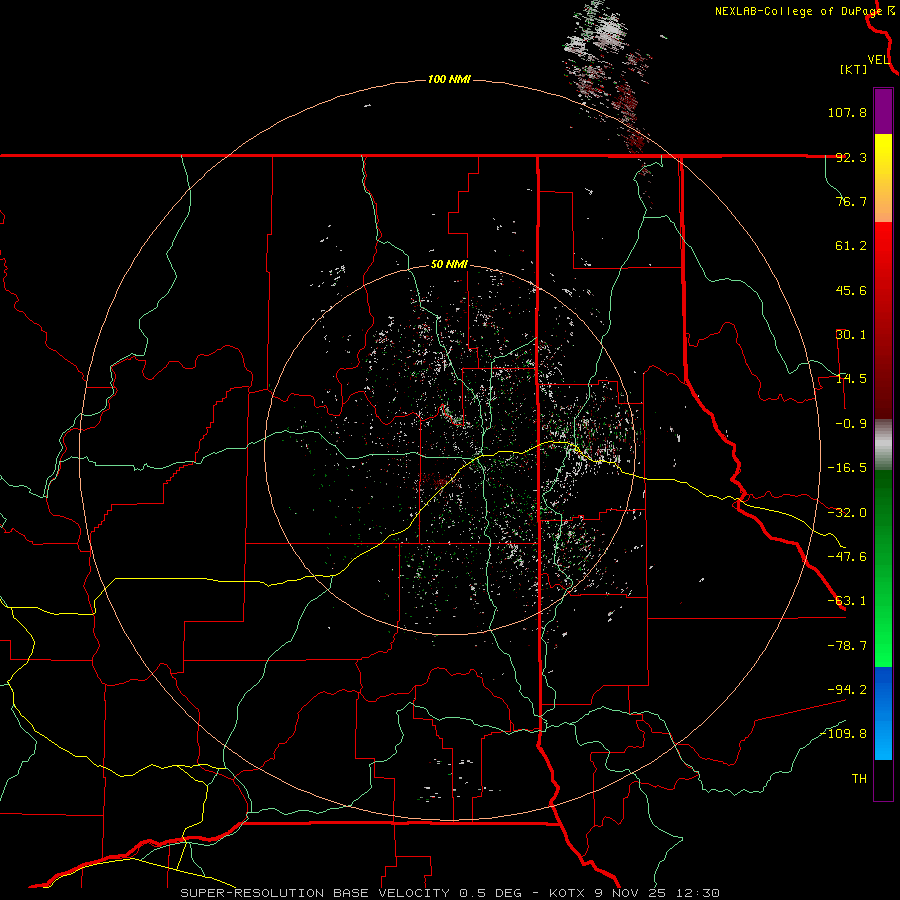The image size is (900, 900).
Task: Click the -16.5 velocity legend value
Action: 847,468
